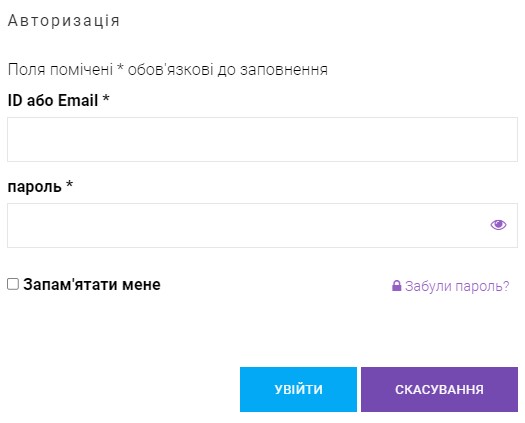Click the asterisk after пароль label
Image resolution: width=525 pixels, height=423 pixels.
pos(69,184)
